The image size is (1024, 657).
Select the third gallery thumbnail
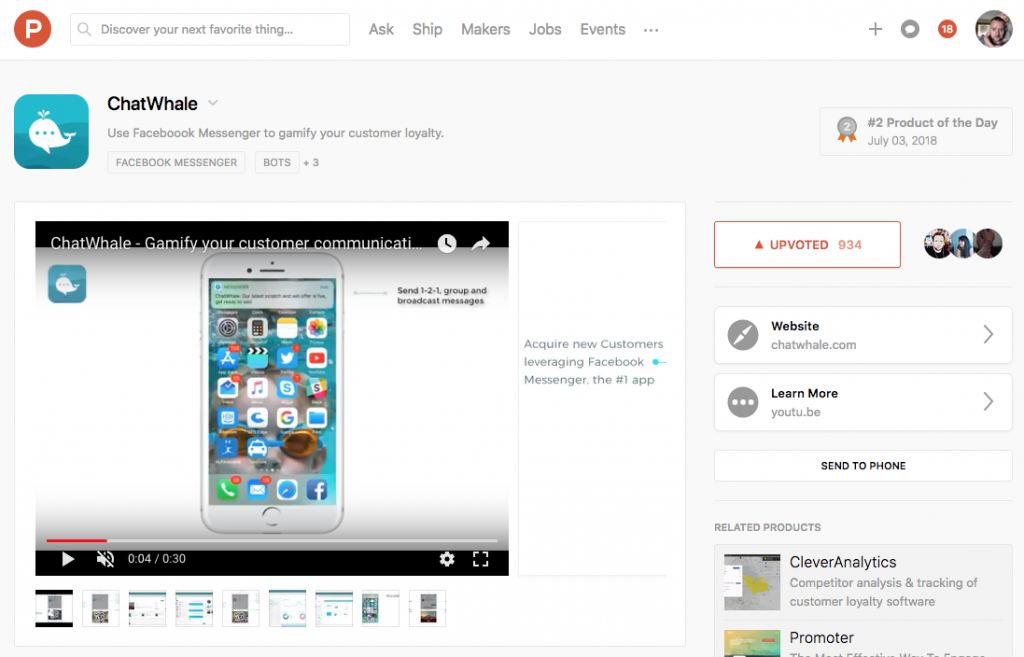pyautogui.click(x=147, y=608)
